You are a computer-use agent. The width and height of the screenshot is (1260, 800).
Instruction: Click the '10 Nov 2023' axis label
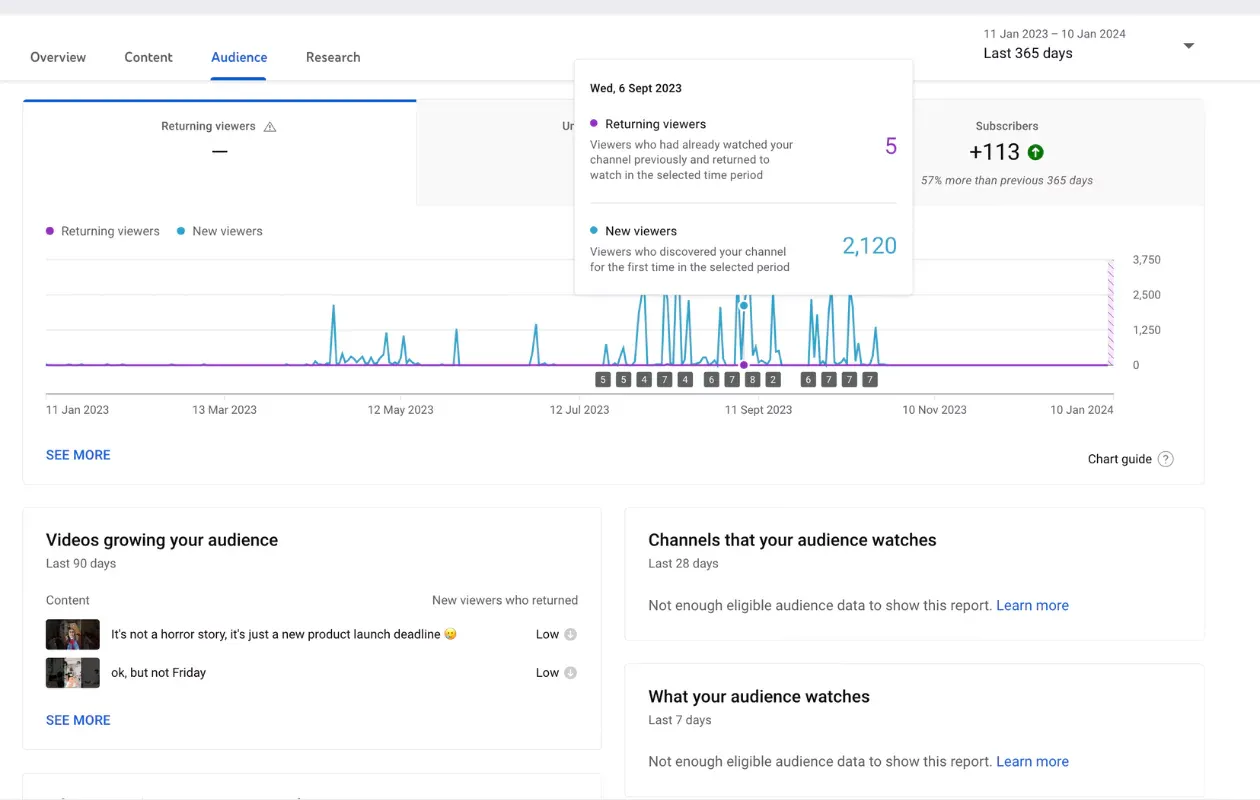pos(934,410)
